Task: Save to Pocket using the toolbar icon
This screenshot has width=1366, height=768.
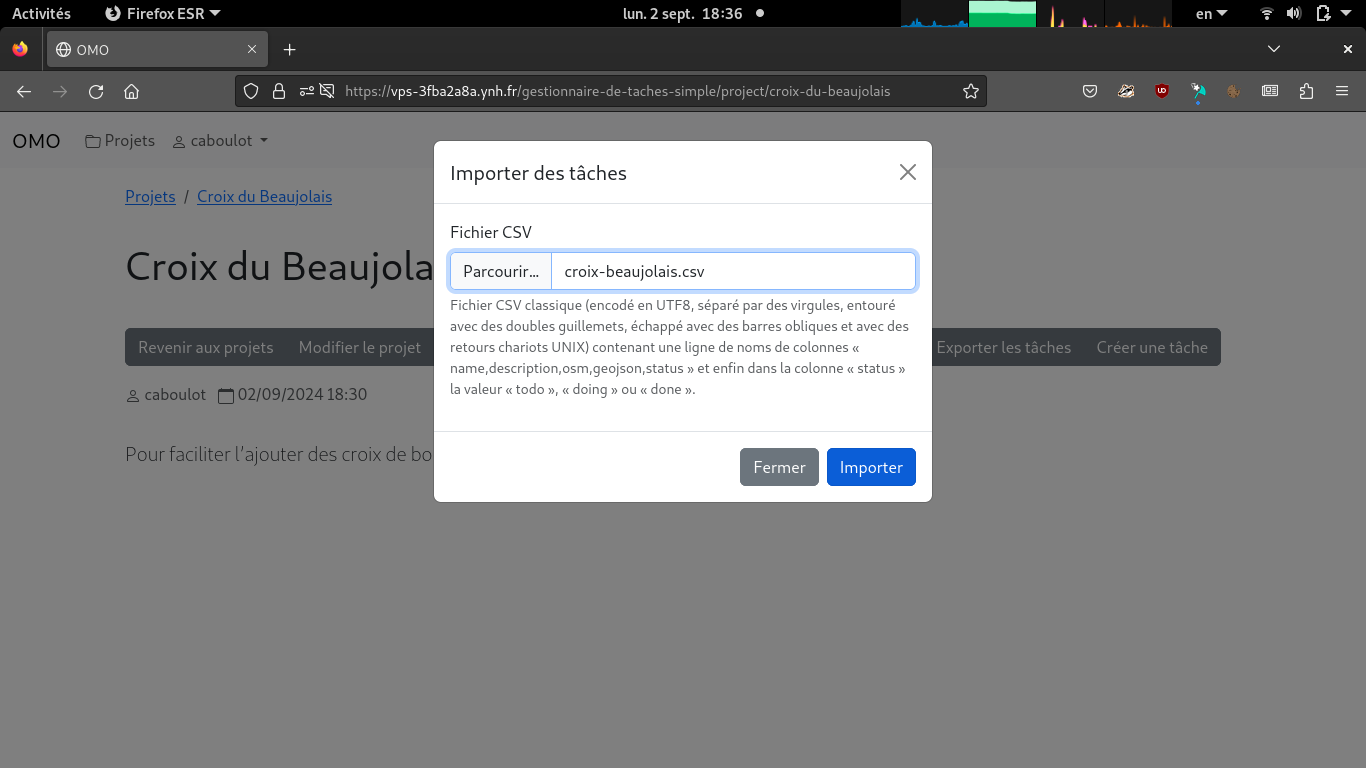Action: (1090, 91)
